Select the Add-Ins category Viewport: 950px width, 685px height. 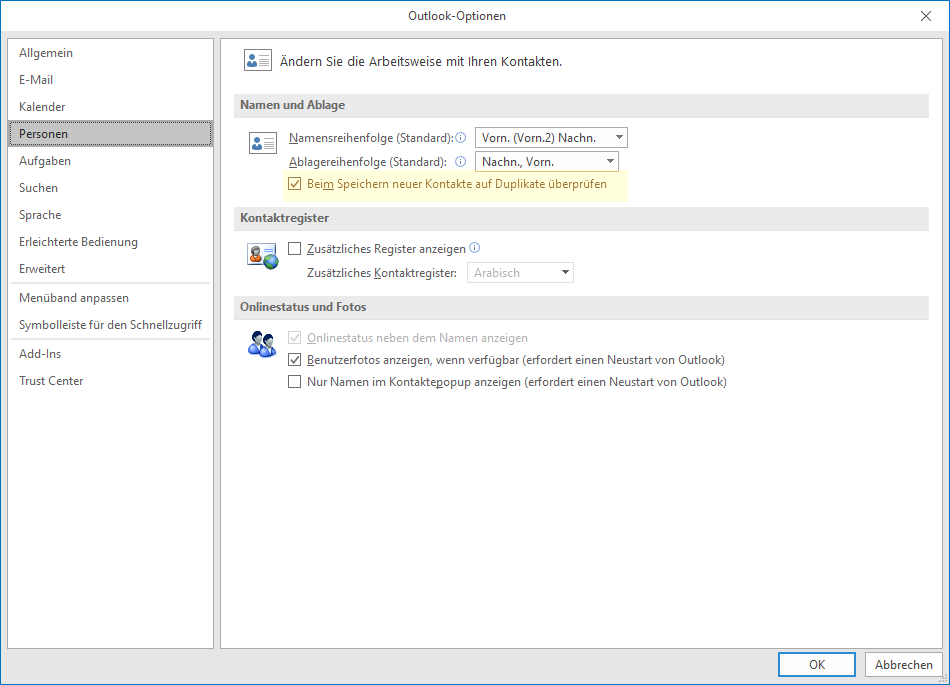coord(110,353)
